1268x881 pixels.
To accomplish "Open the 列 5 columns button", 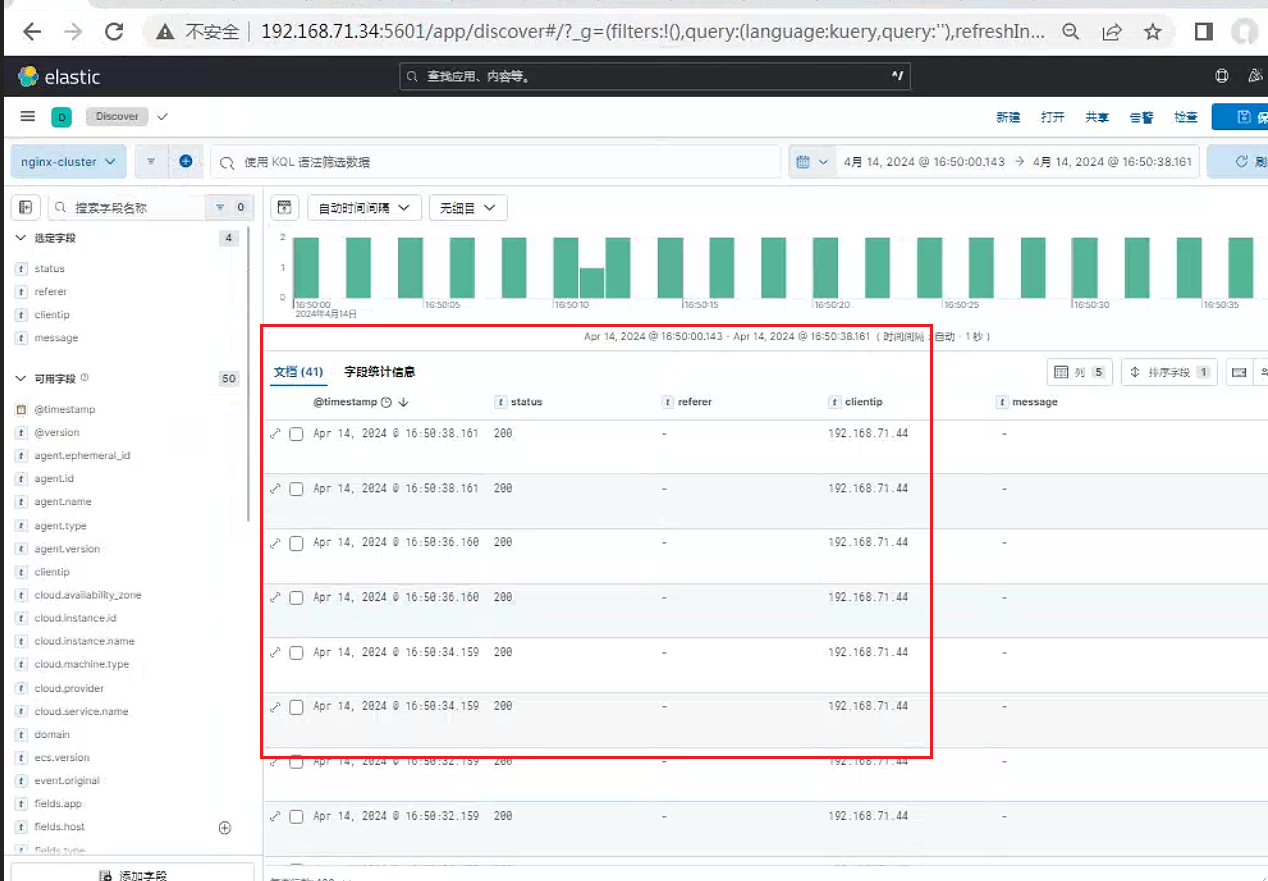I will (x=1079, y=373).
